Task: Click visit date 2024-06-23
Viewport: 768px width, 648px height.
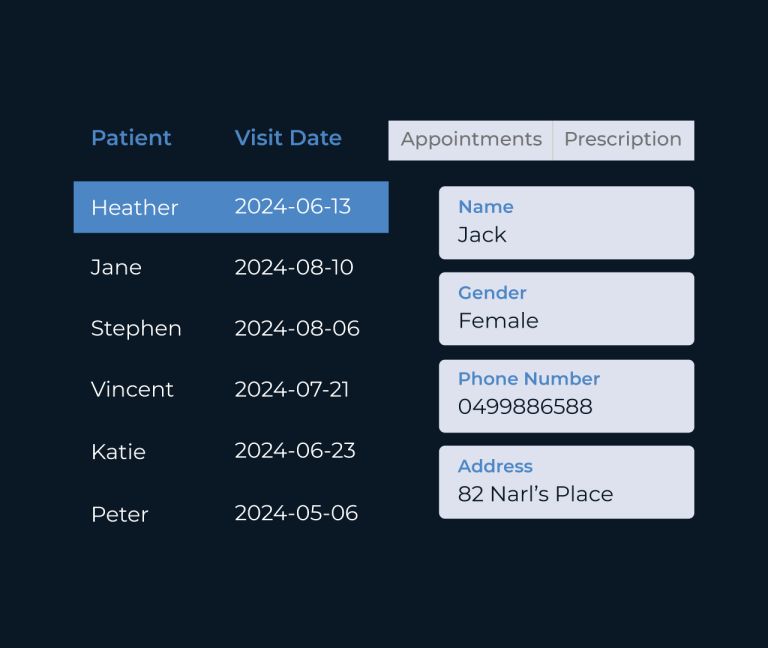Action: tap(295, 451)
